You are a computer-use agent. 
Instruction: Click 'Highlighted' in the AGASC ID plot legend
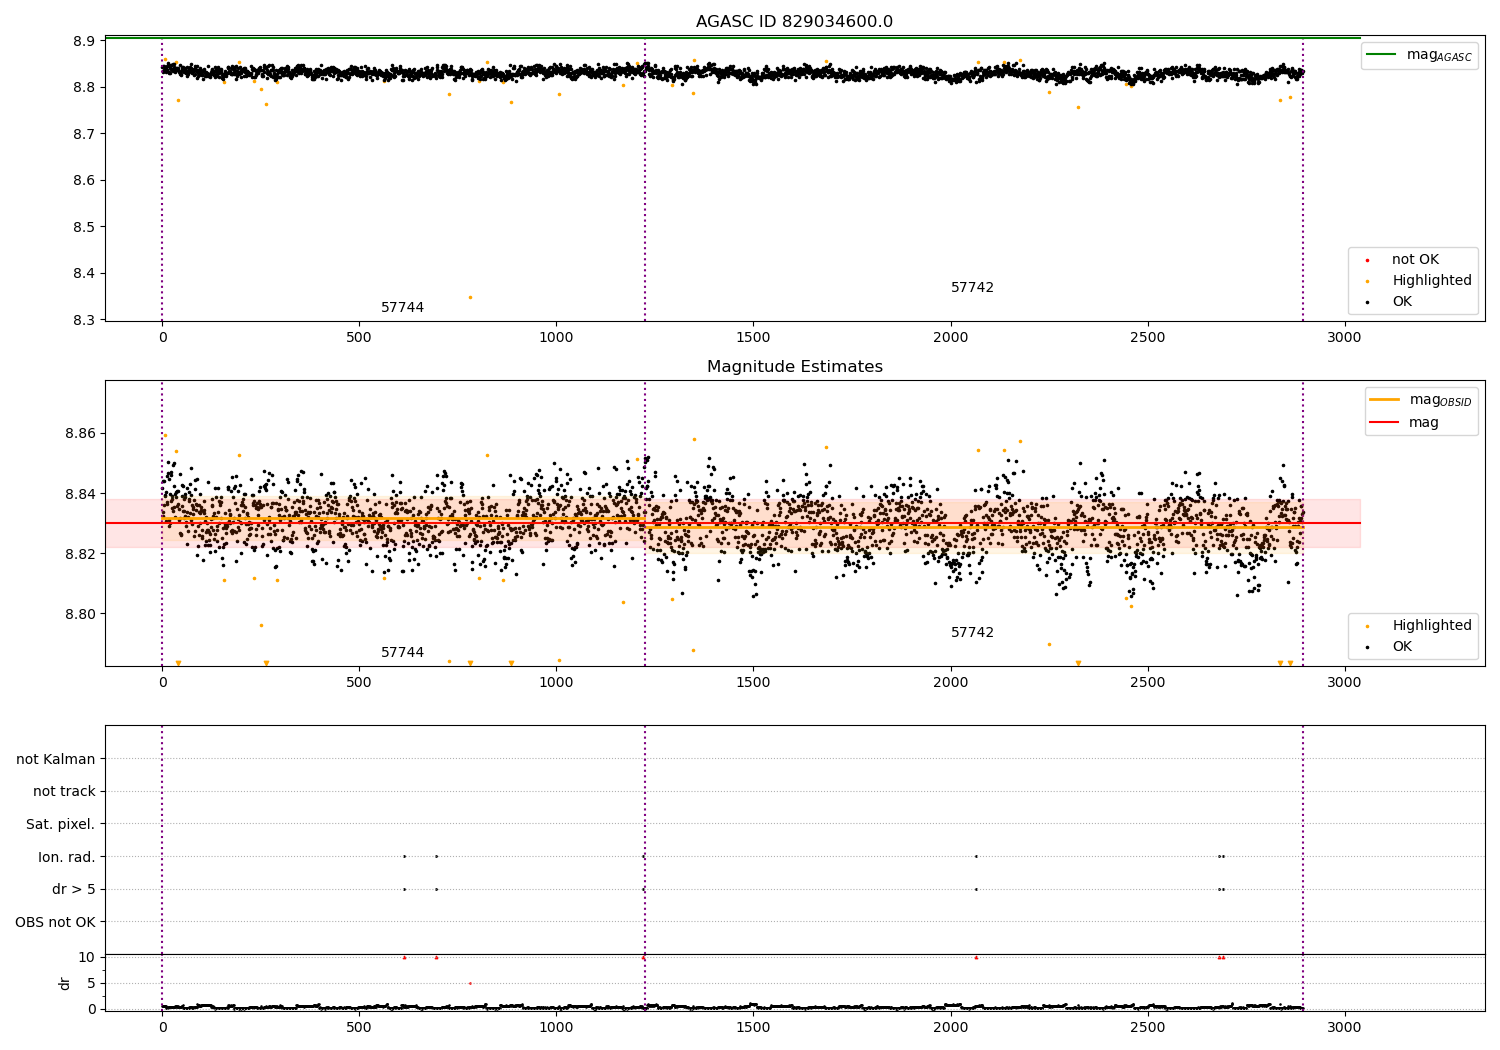coord(1432,281)
